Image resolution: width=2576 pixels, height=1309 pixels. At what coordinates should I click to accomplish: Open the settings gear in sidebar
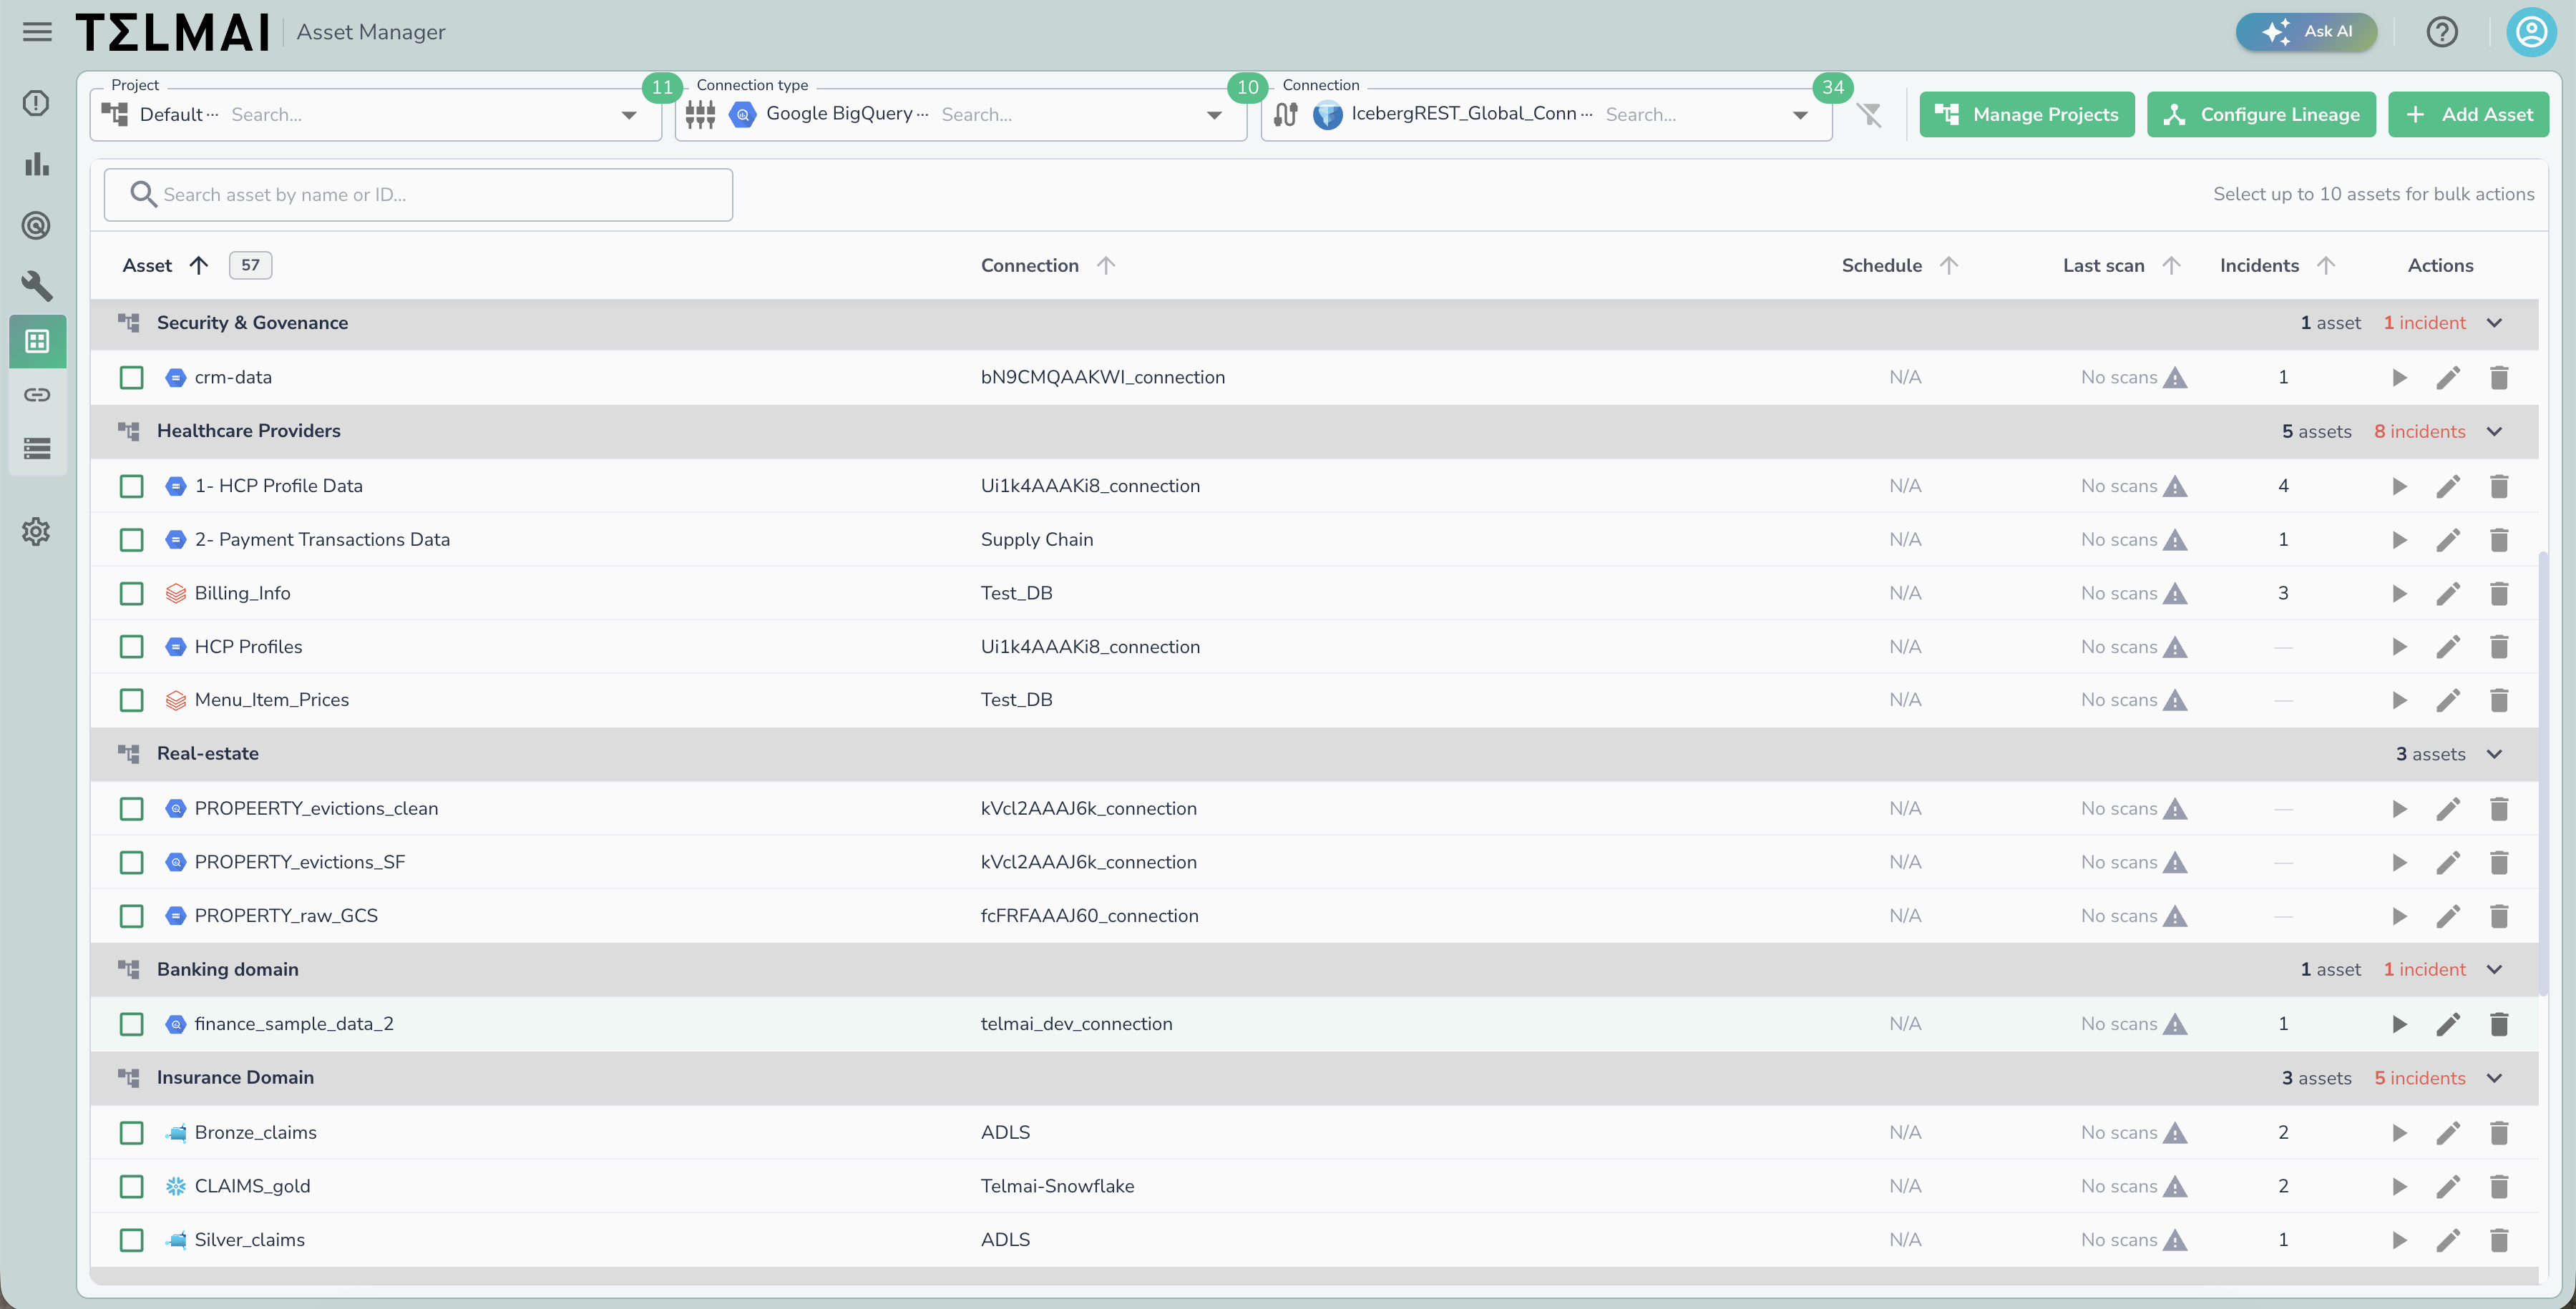[36, 531]
